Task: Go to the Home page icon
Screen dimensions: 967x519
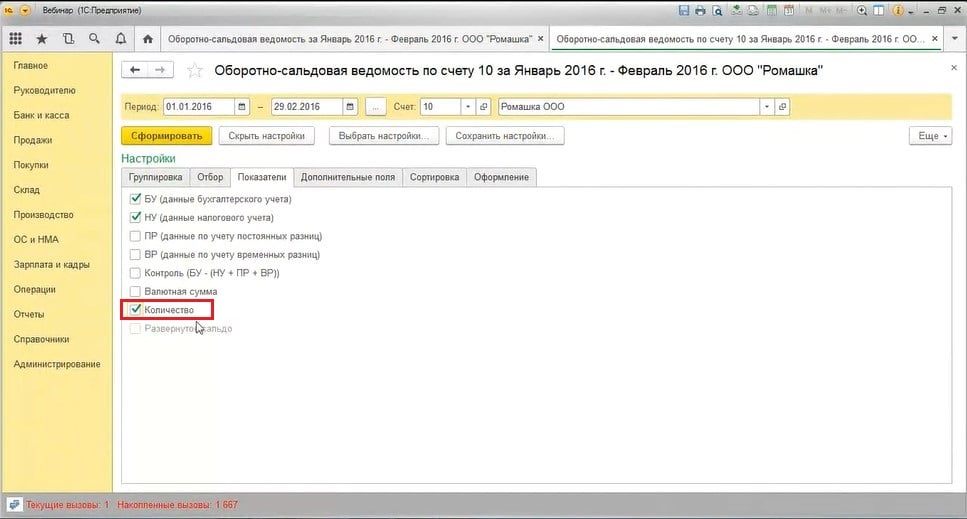Action: pos(148,39)
